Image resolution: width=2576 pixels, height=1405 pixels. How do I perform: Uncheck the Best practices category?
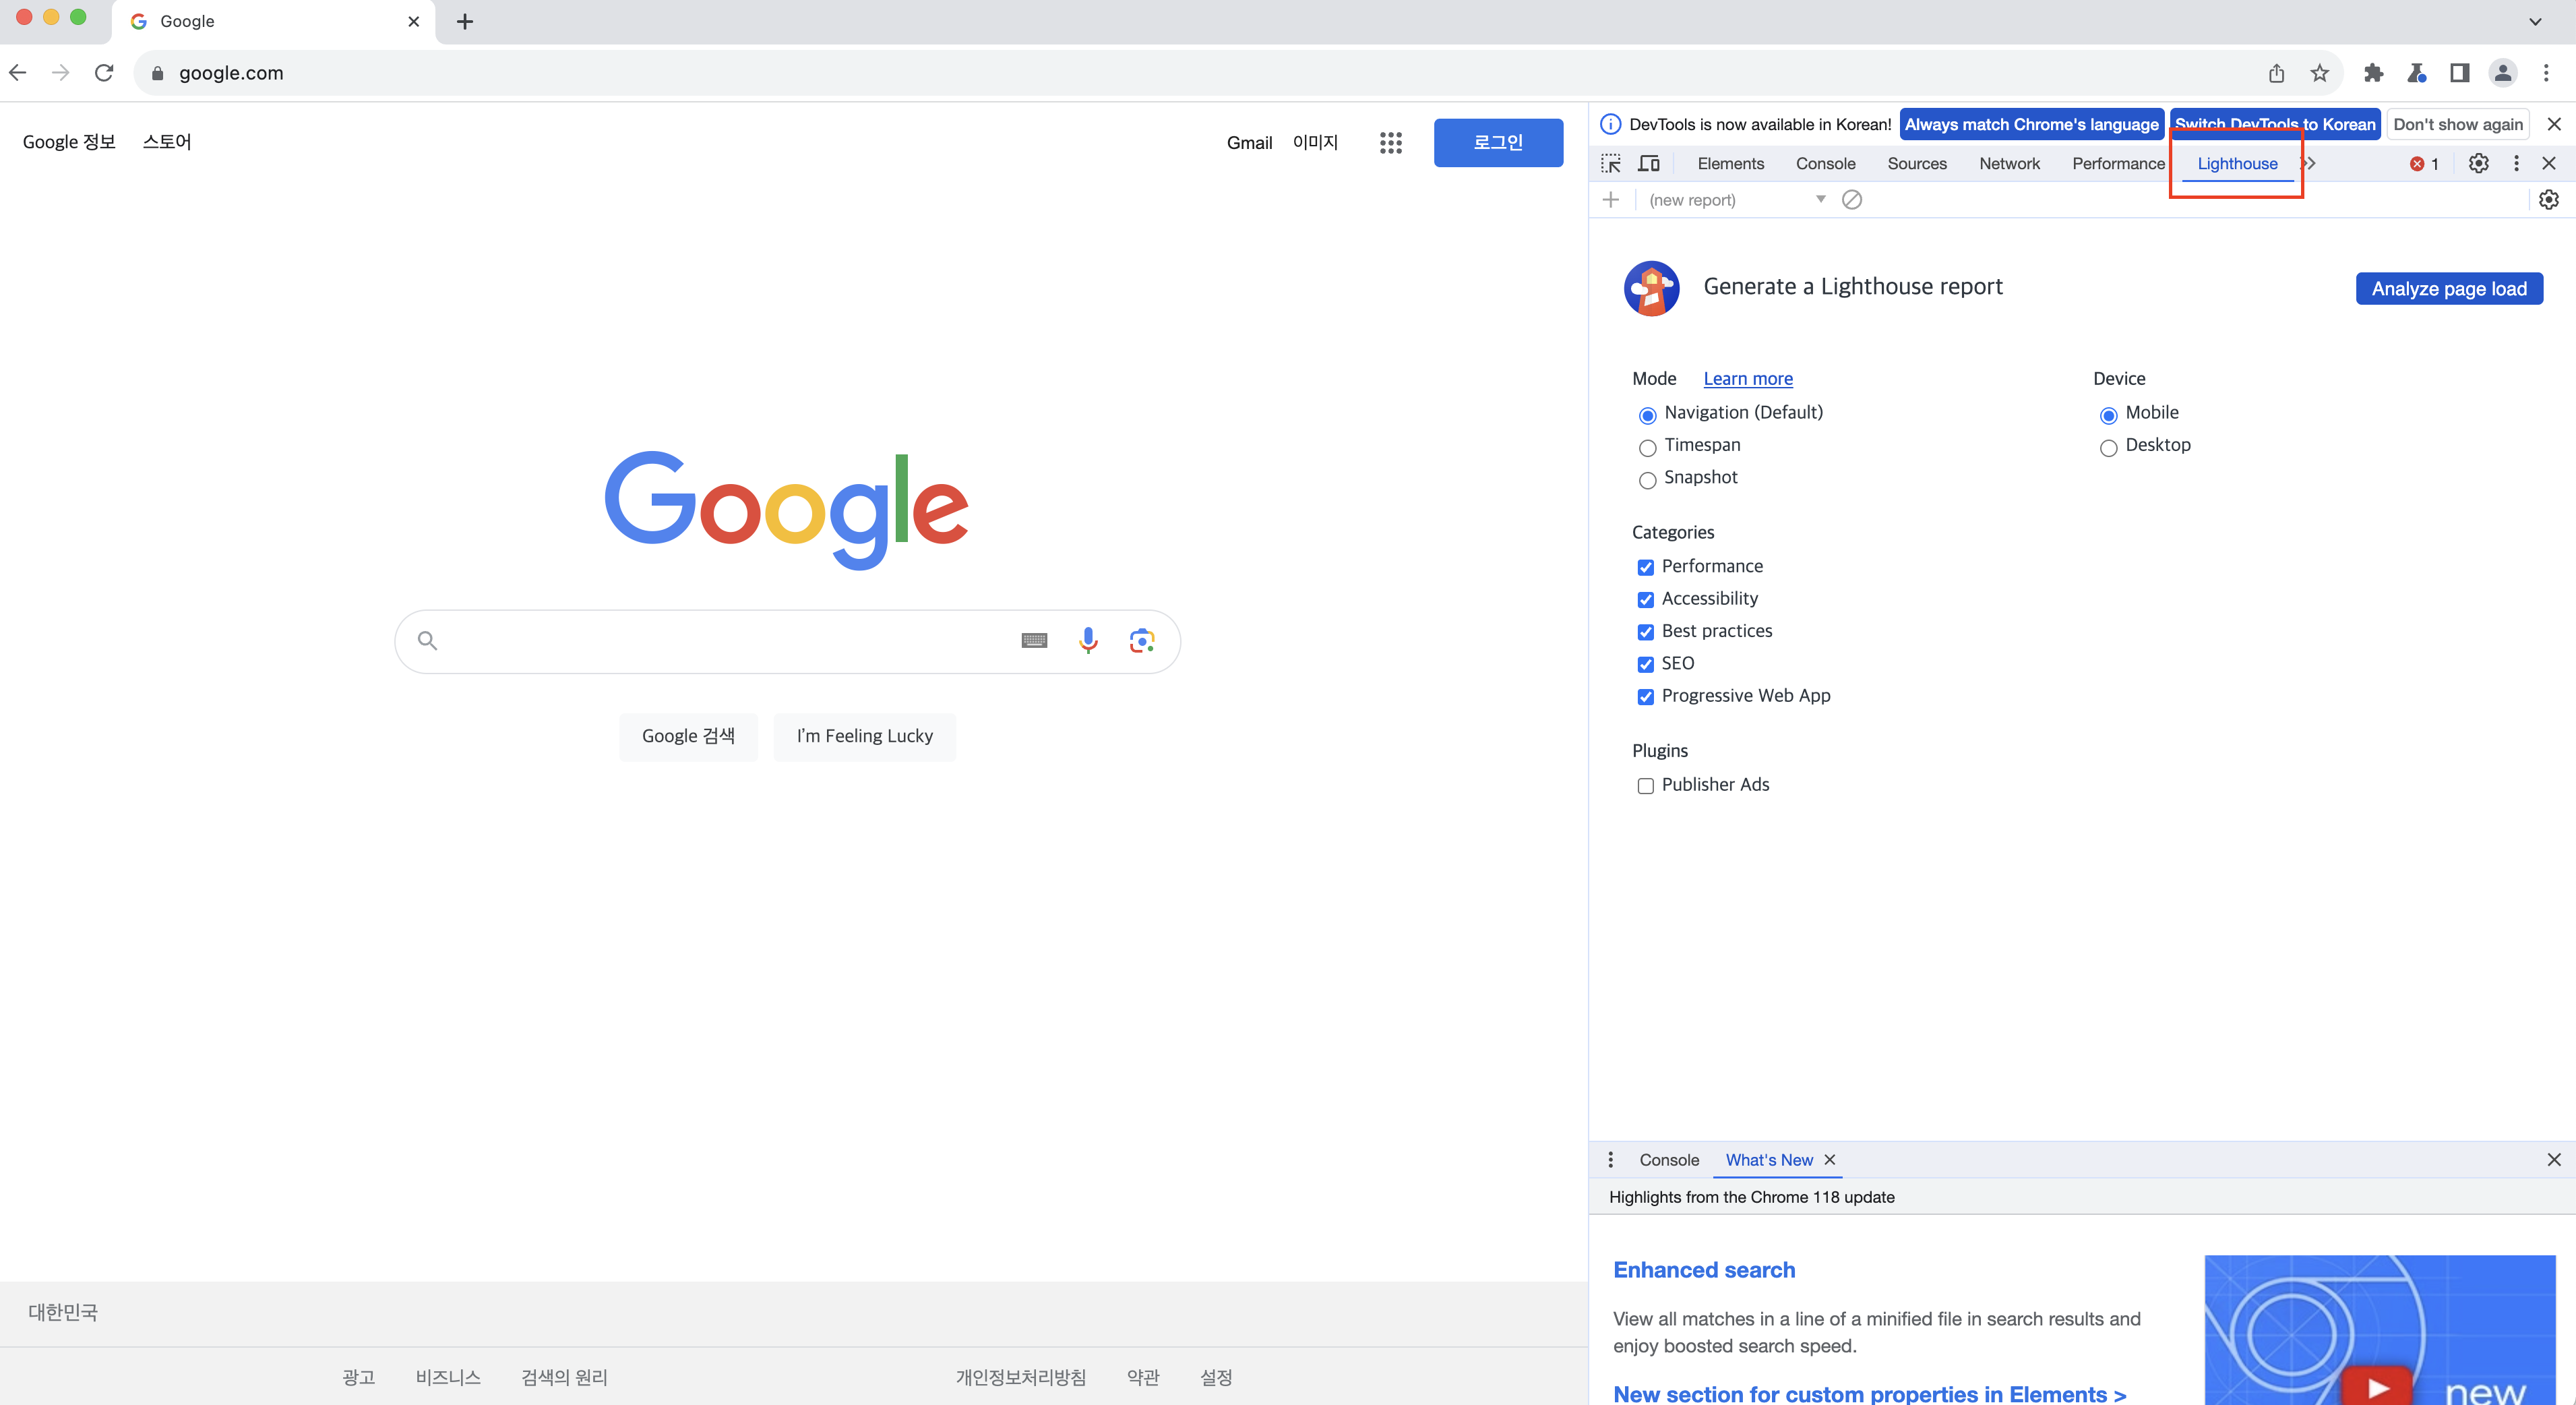point(1646,632)
